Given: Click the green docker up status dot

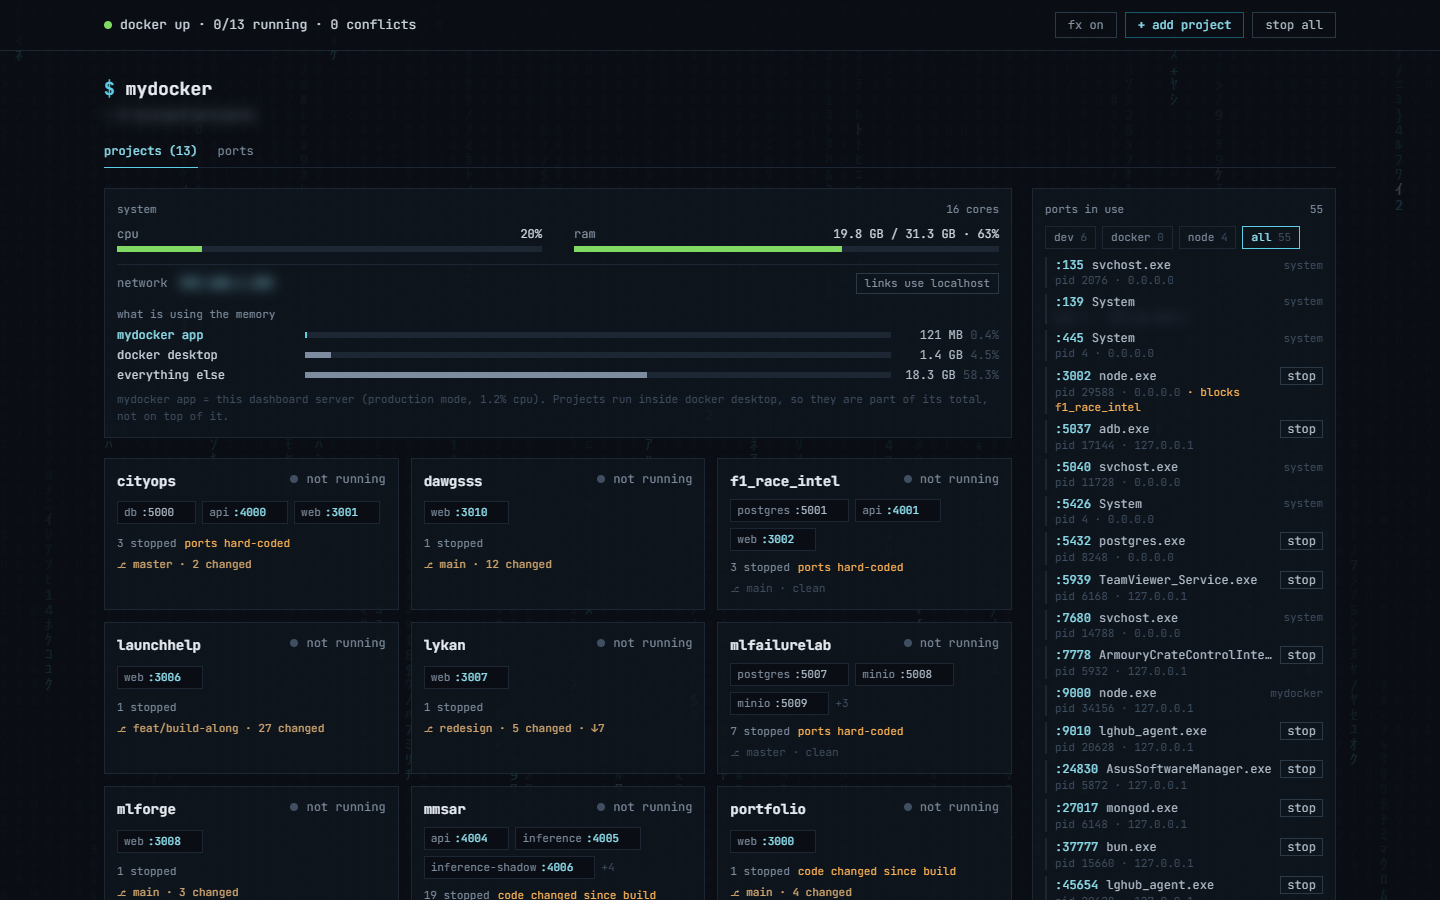Looking at the screenshot, I should [x=108, y=25].
